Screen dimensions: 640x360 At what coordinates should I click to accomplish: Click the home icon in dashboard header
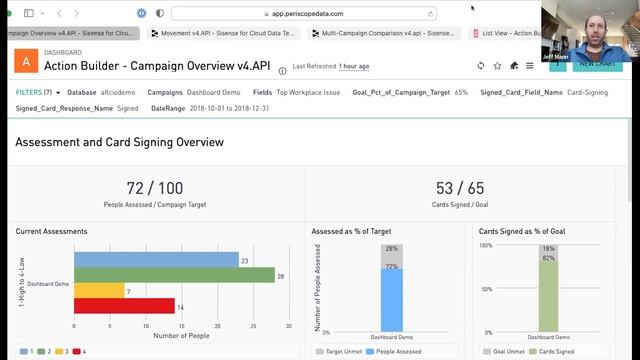tap(514, 66)
